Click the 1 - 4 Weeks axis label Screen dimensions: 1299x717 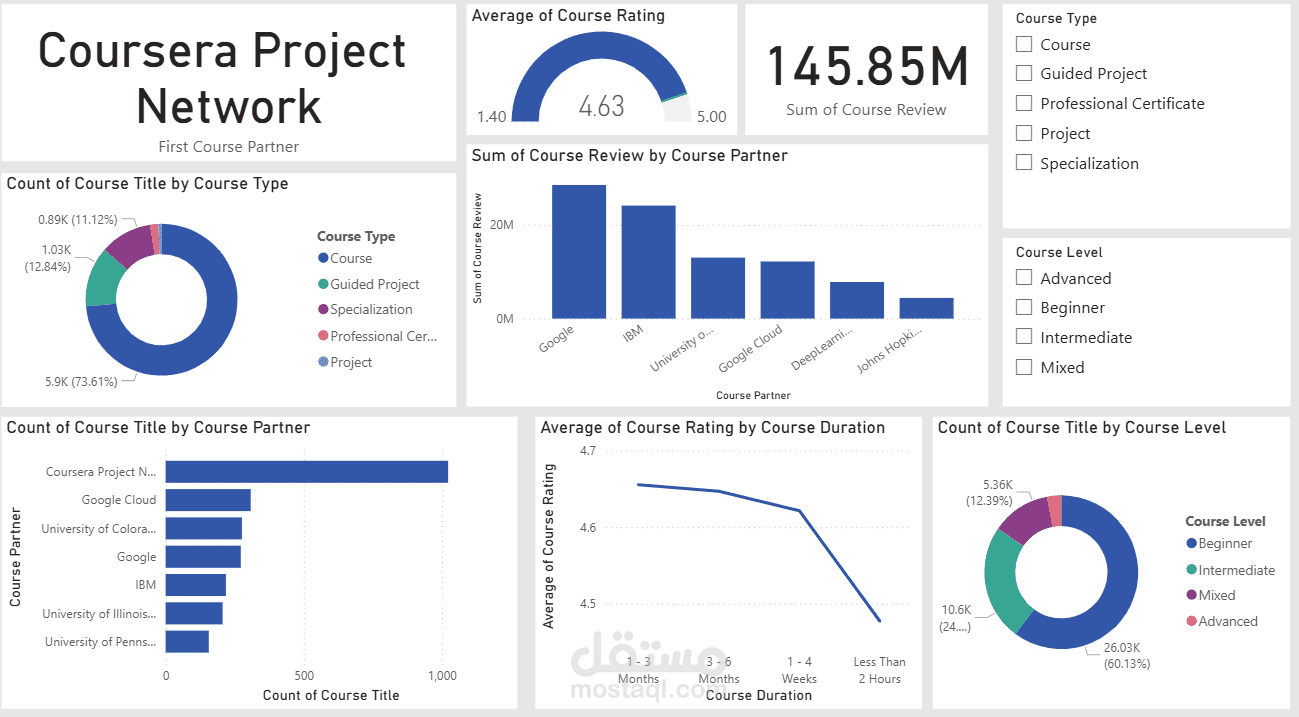(799, 670)
